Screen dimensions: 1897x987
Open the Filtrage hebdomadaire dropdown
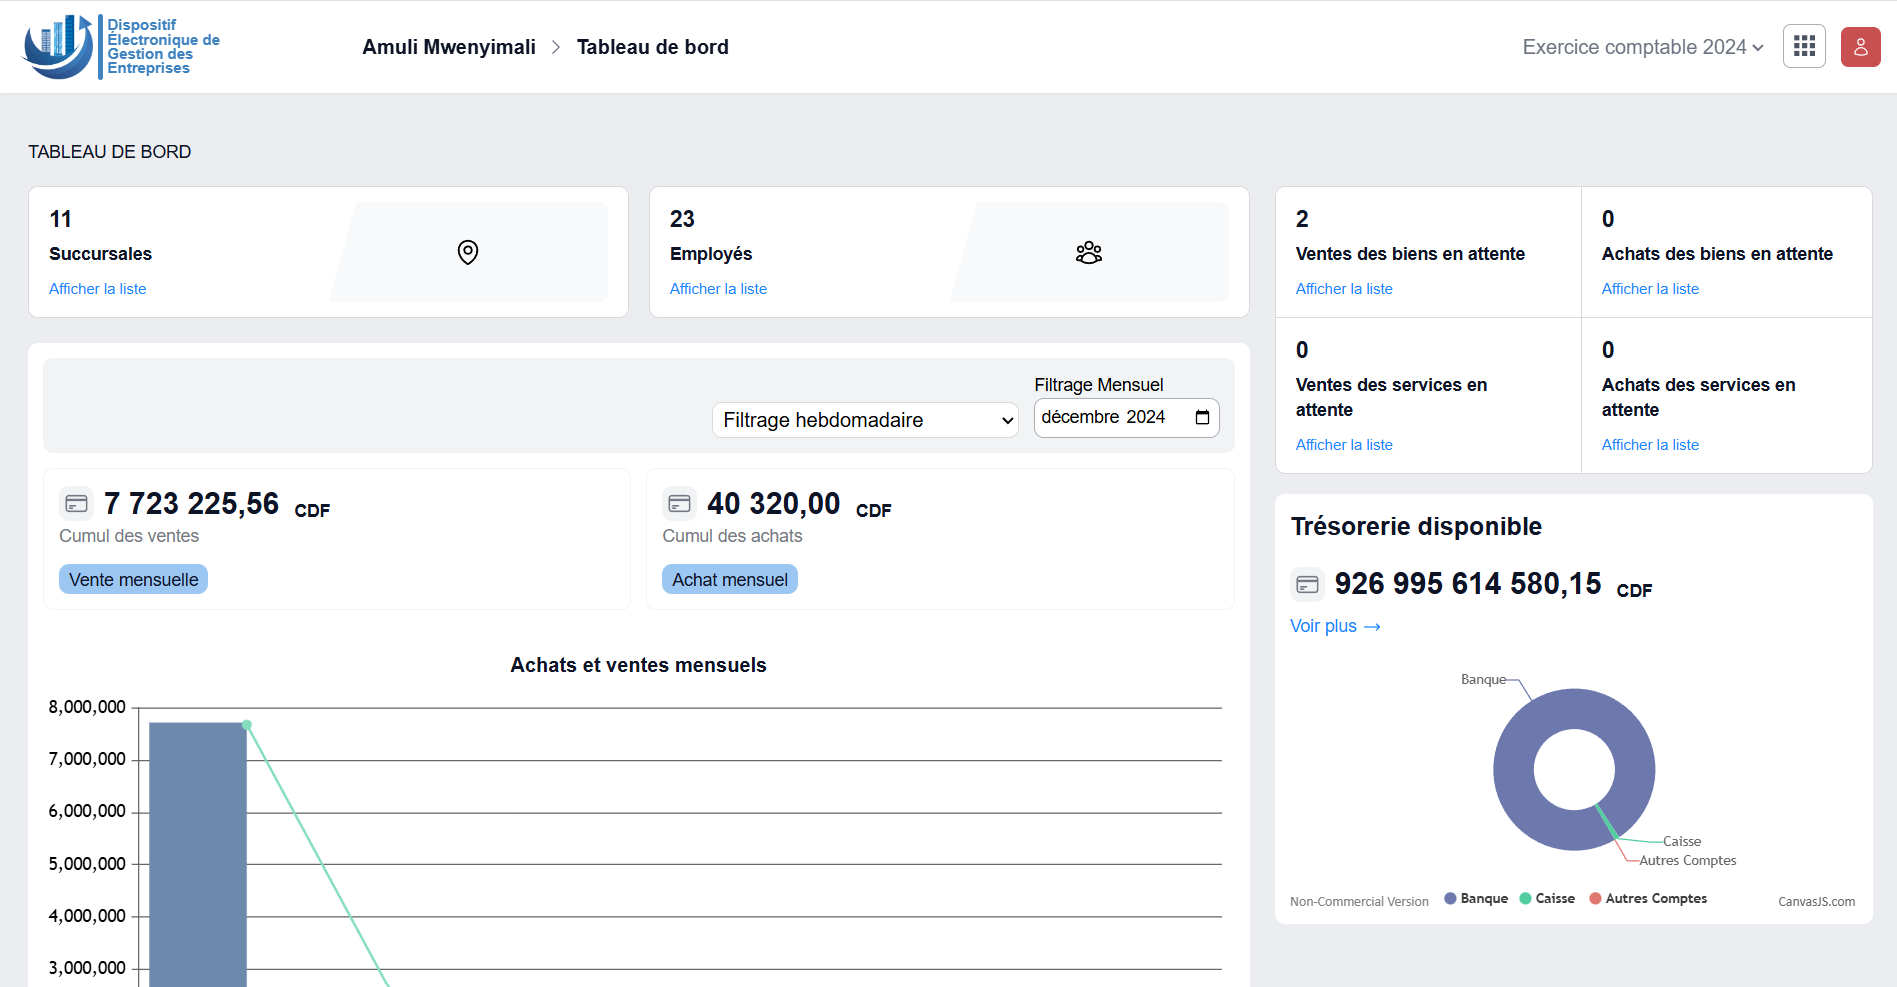[864, 420]
